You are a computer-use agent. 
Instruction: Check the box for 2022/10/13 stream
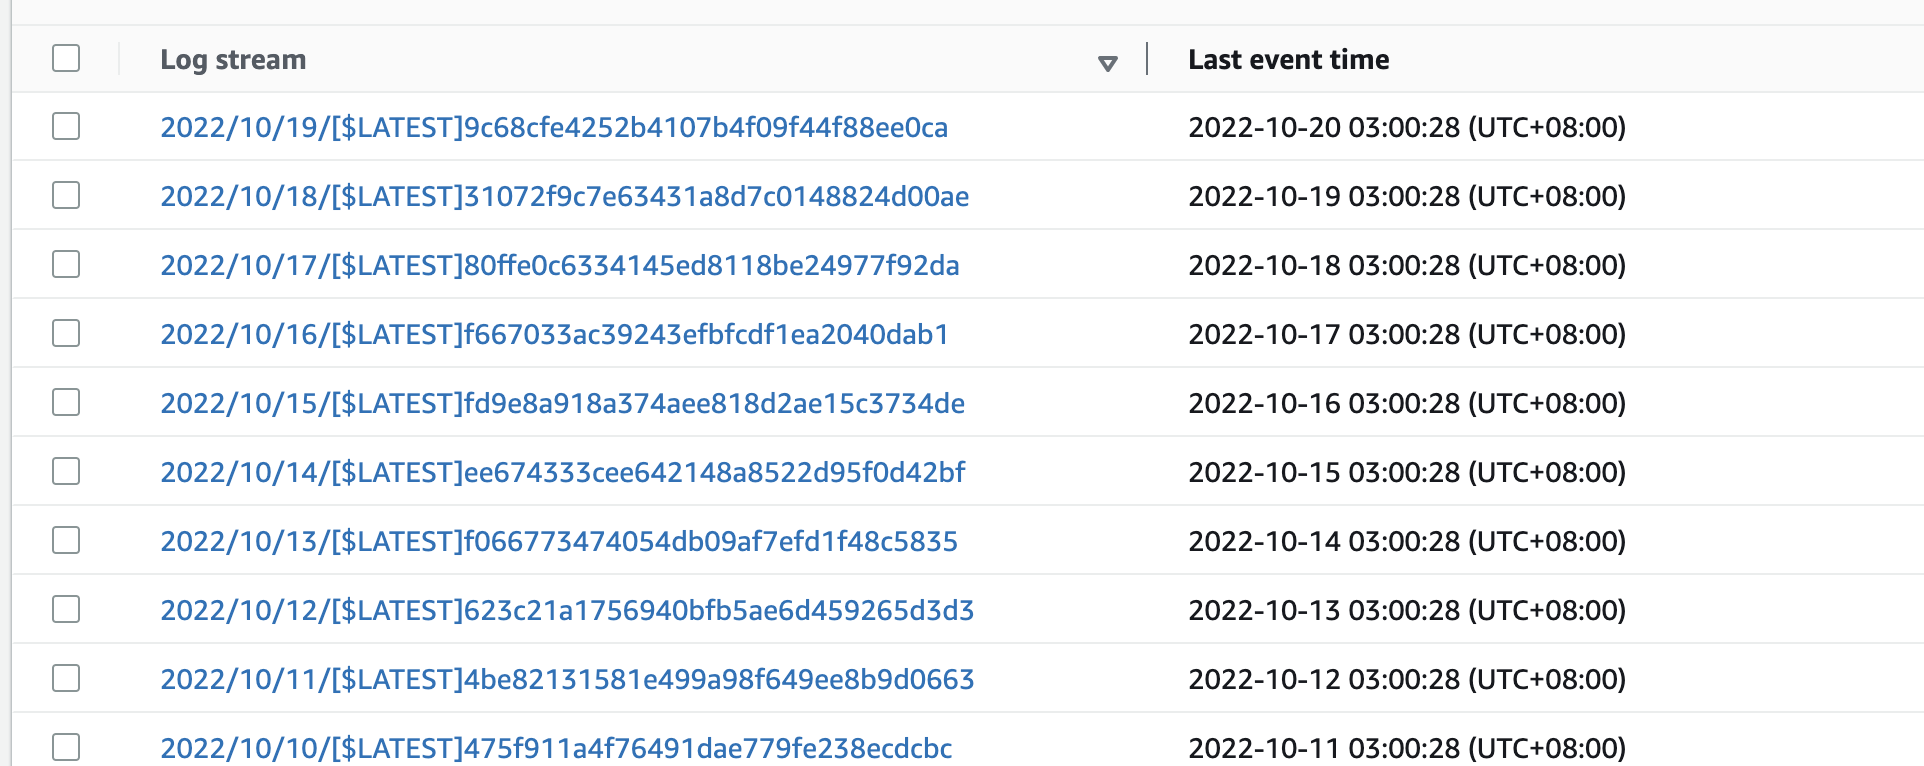coord(66,540)
